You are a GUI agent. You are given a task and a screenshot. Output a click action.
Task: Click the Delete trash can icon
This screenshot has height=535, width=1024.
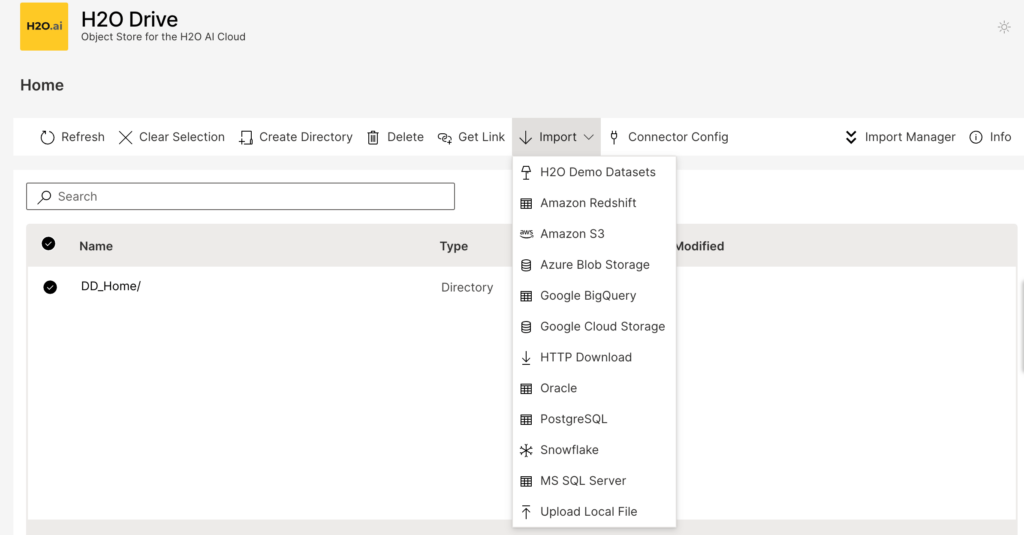coord(373,137)
